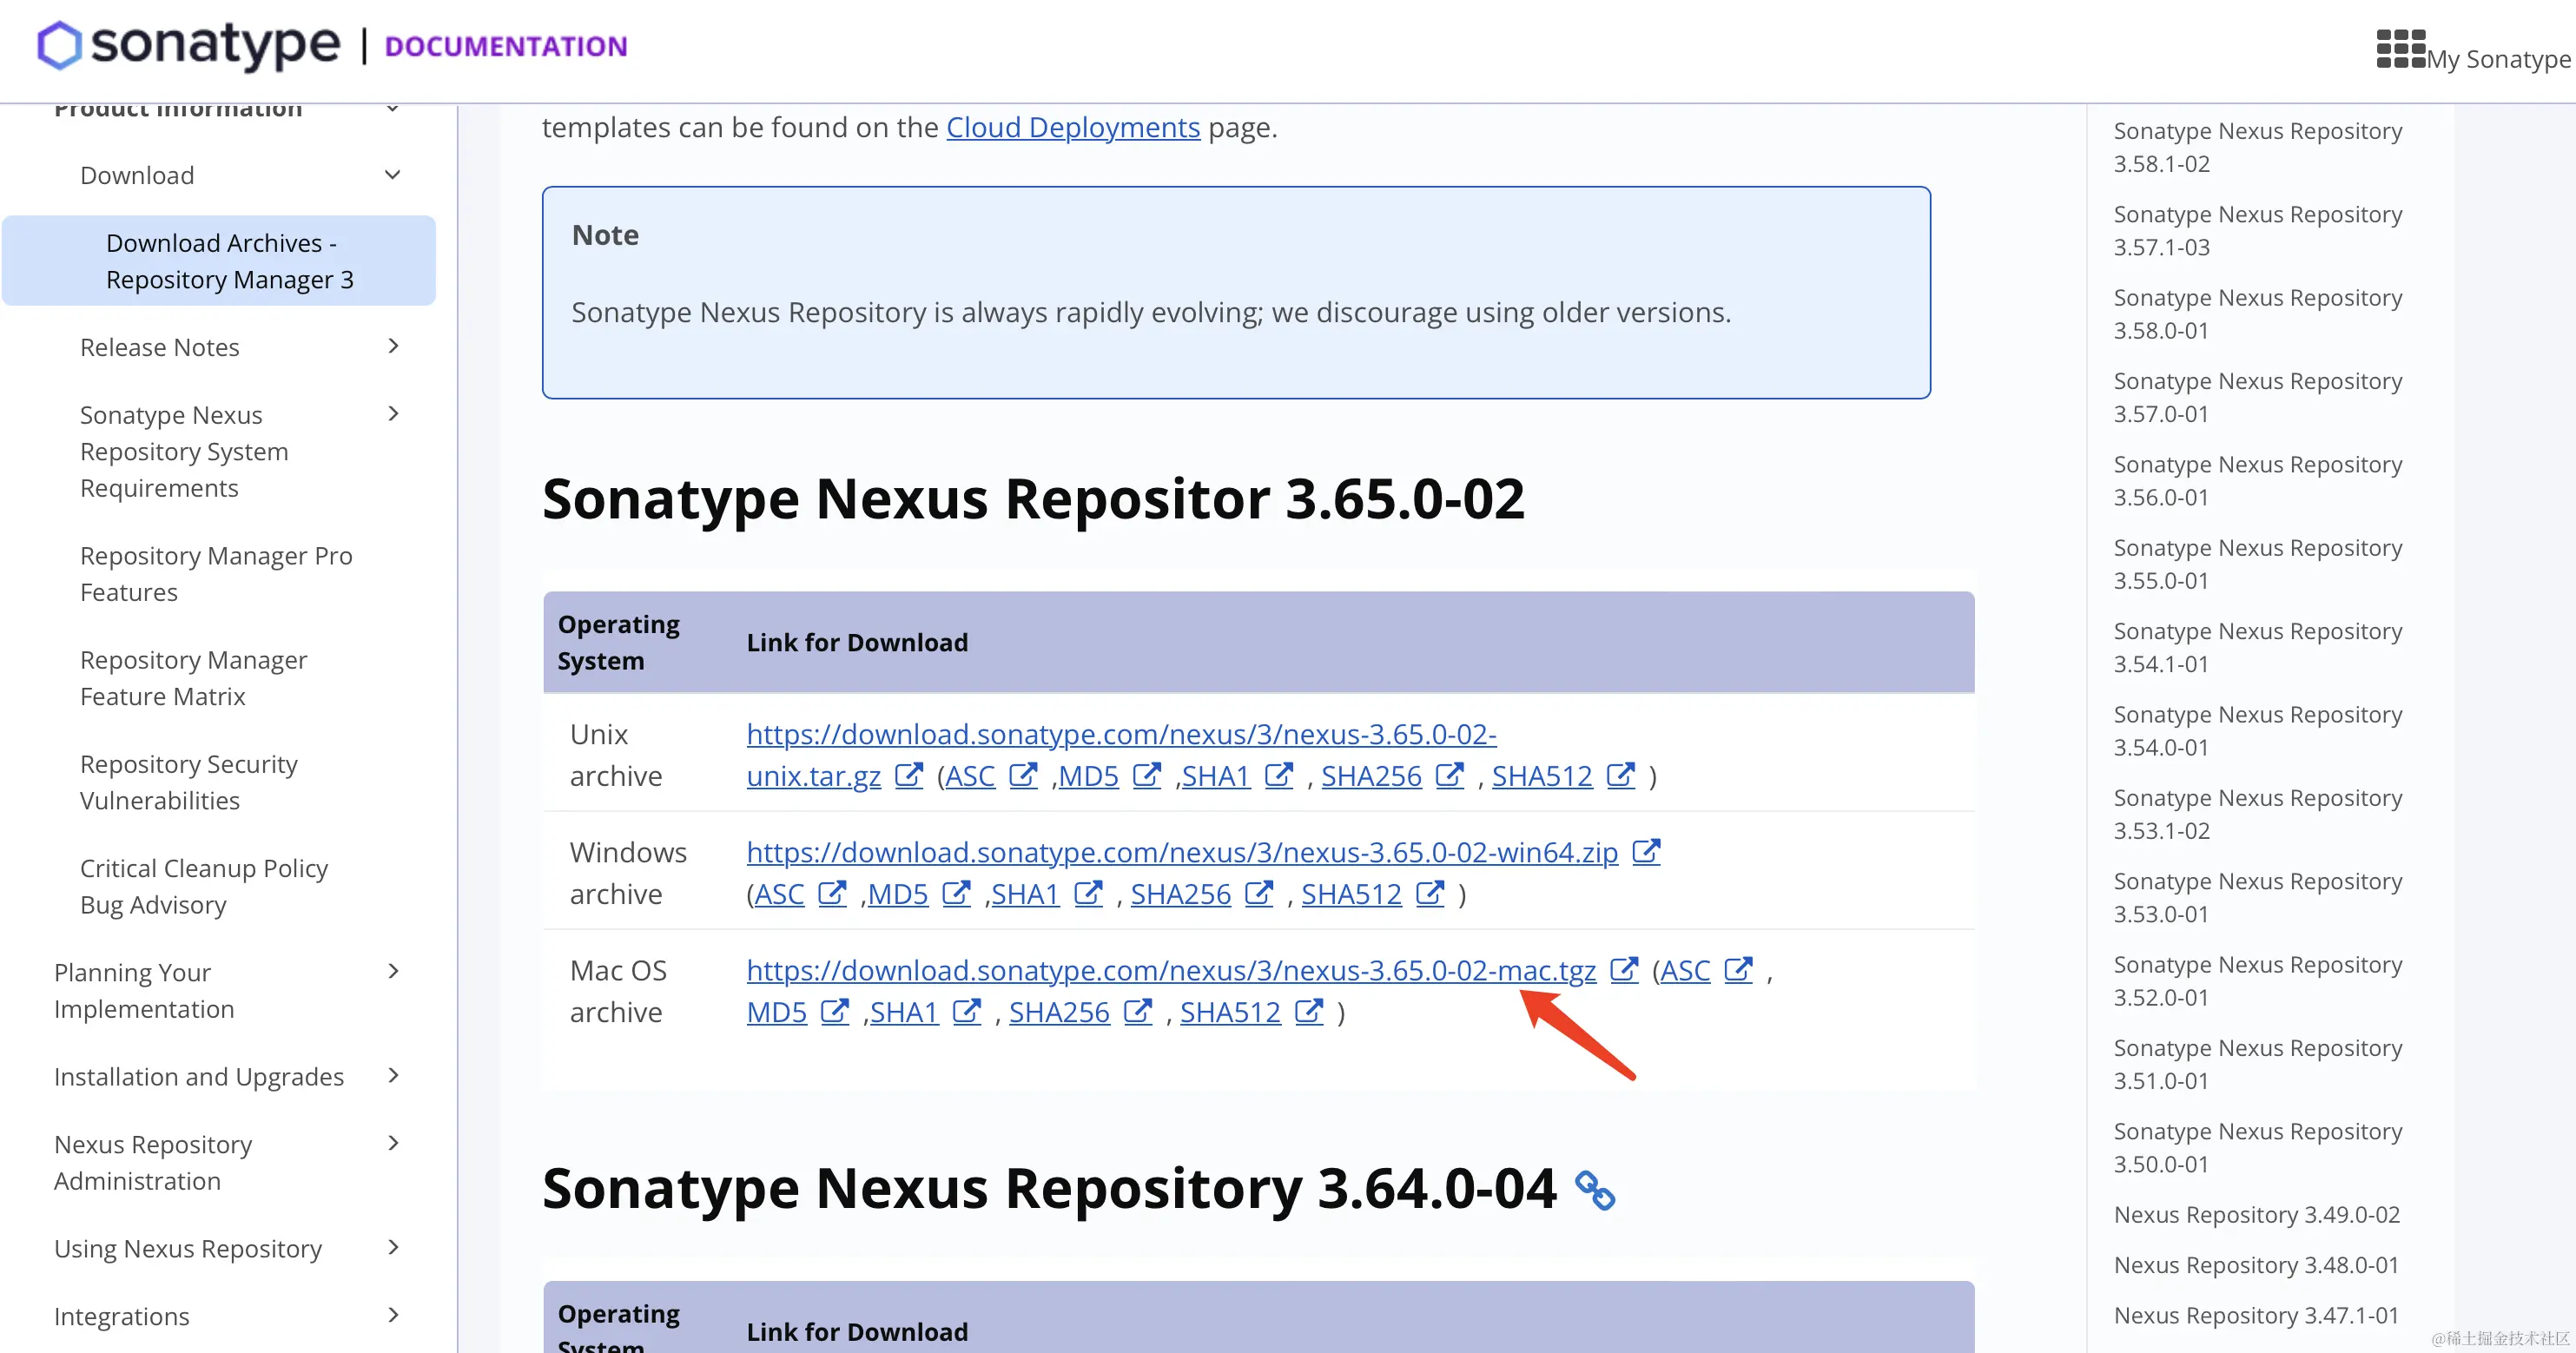Click external-link icon after win64.zip download link
Viewport: 2576px width, 1353px height.
1646,852
